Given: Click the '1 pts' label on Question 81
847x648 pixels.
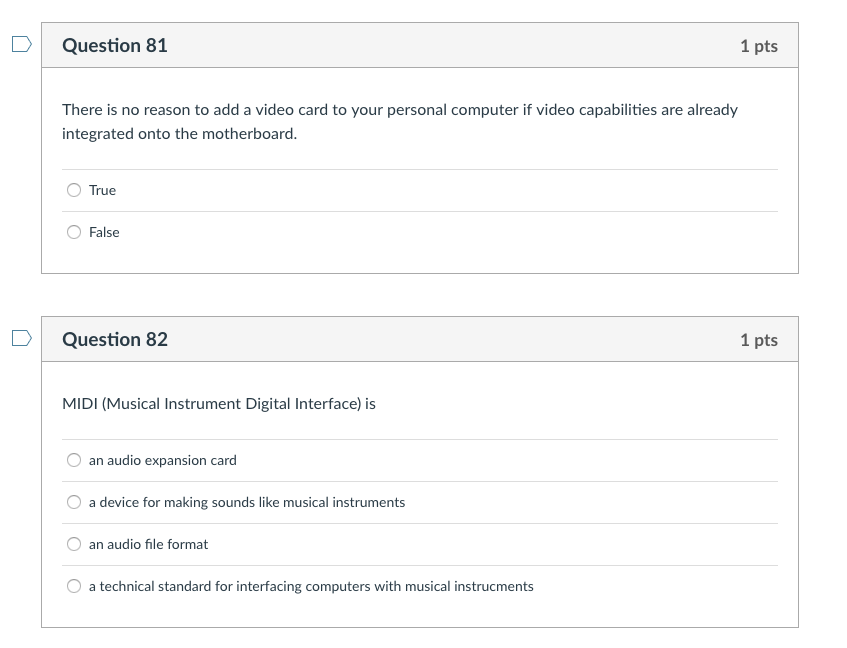Looking at the screenshot, I should 759,46.
